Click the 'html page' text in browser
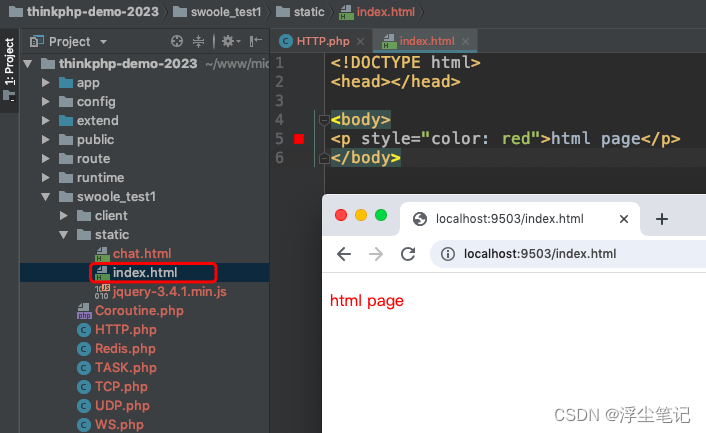Image resolution: width=706 pixels, height=433 pixels. (367, 301)
